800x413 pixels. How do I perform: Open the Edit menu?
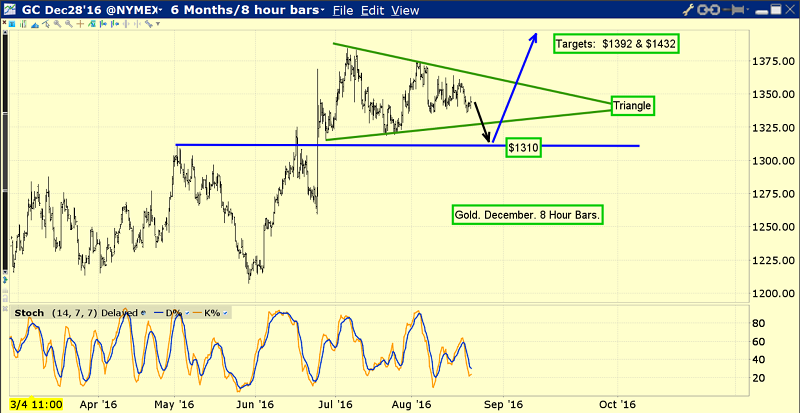click(372, 10)
